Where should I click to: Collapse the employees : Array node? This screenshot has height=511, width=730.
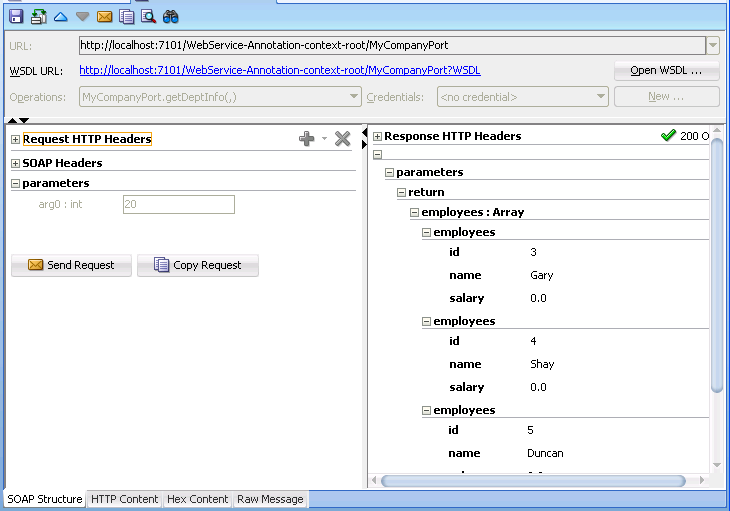point(414,213)
